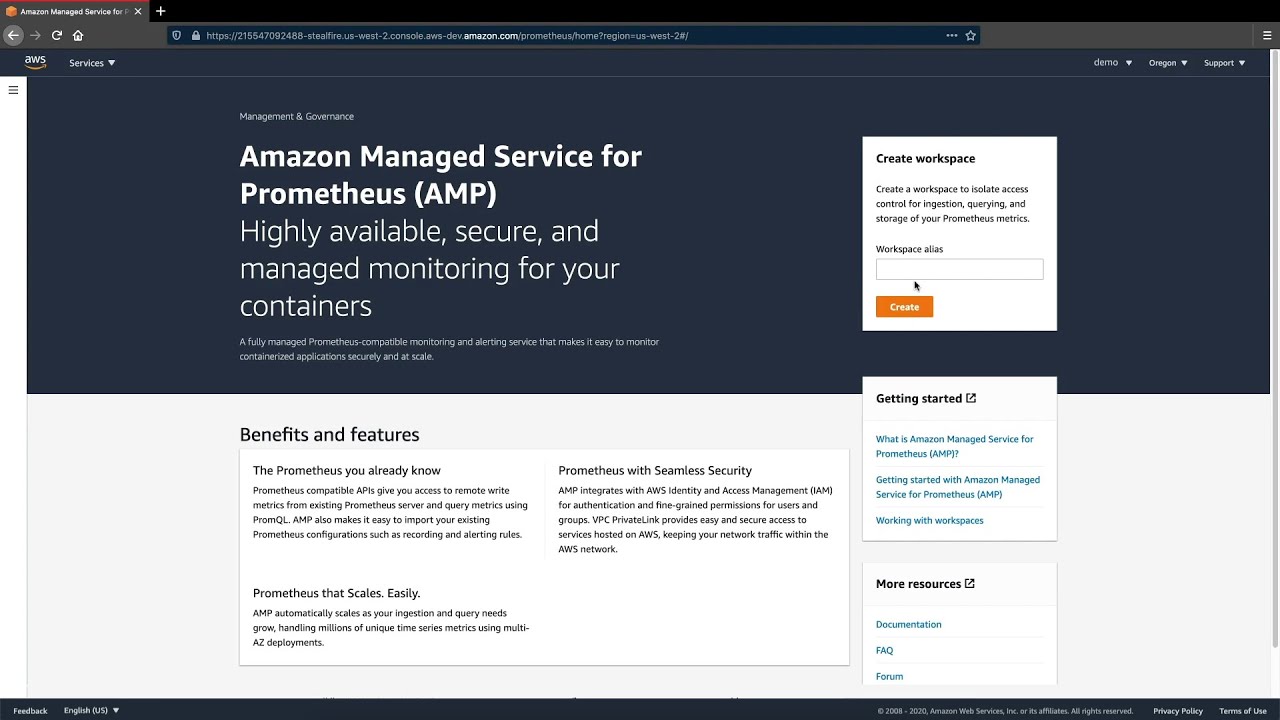Viewport: 1280px width, 720px height.
Task: Open the Firefox application menu icon
Action: tap(1267, 35)
